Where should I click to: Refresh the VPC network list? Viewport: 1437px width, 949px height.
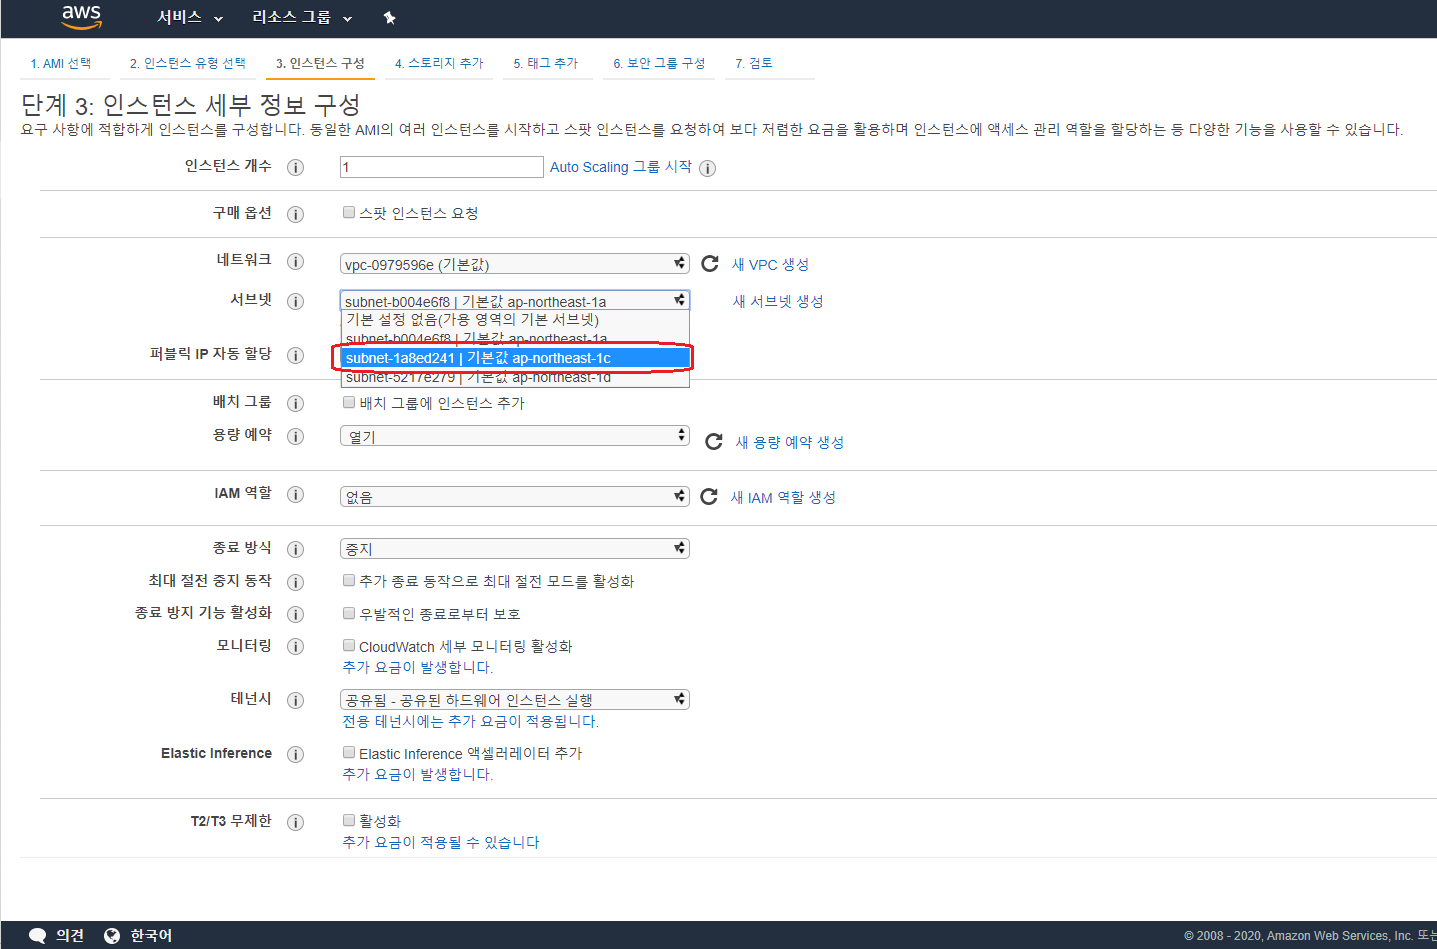[710, 263]
